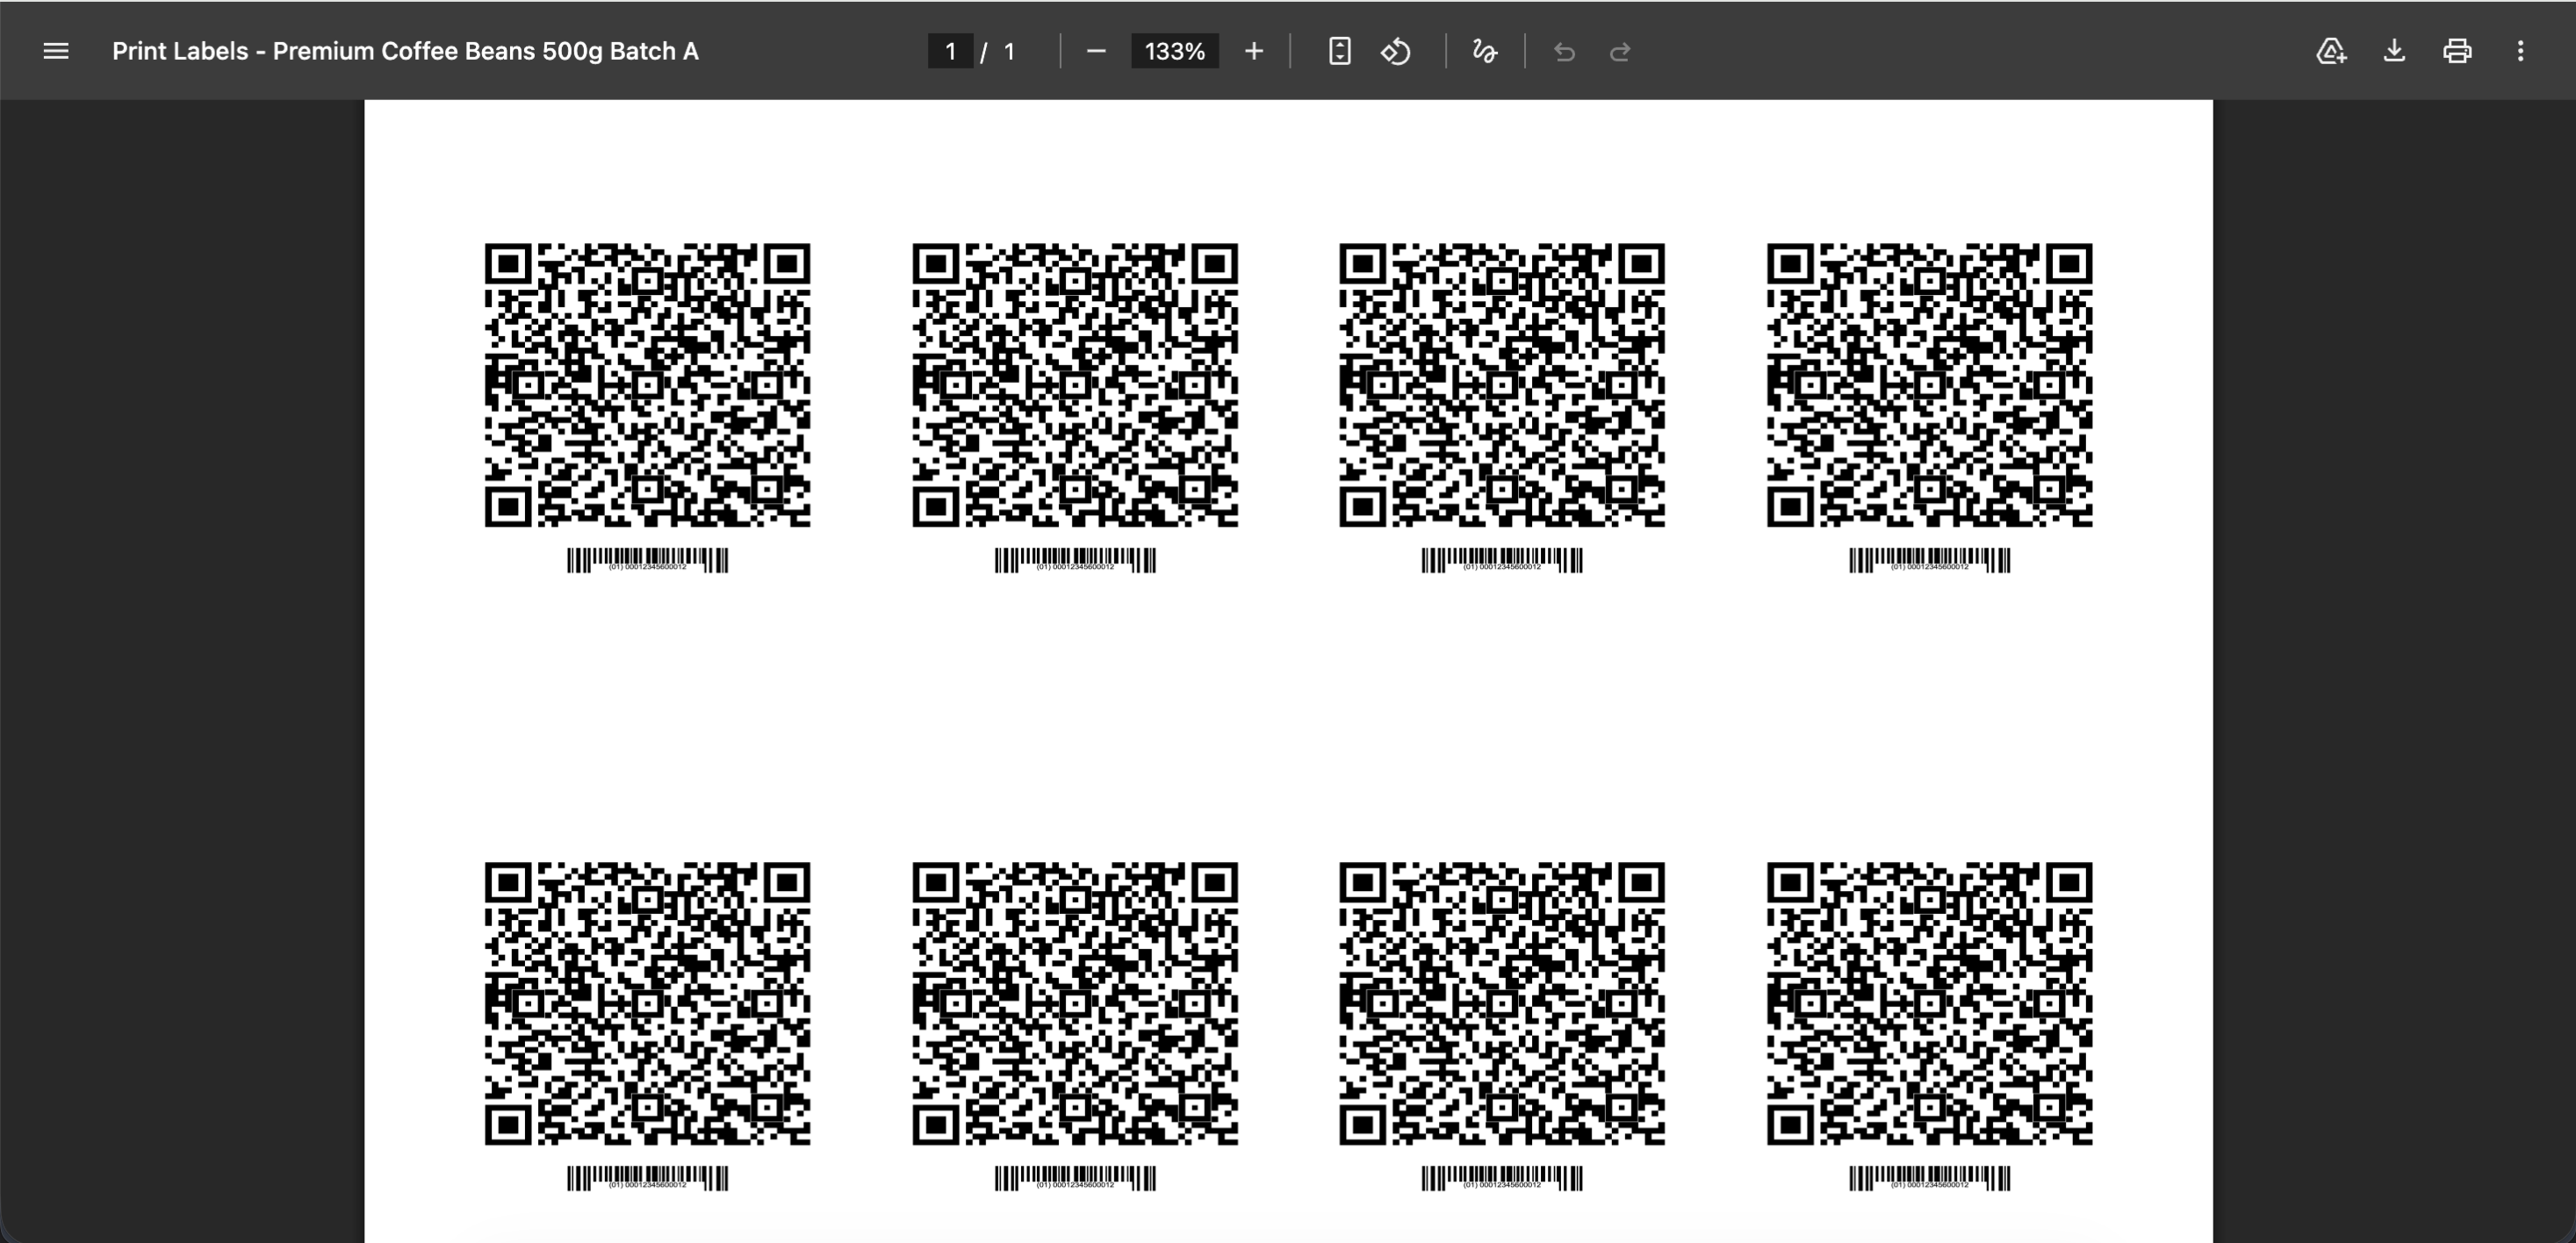2576x1243 pixels.
Task: Open the more actions menu
Action: click(2520, 51)
